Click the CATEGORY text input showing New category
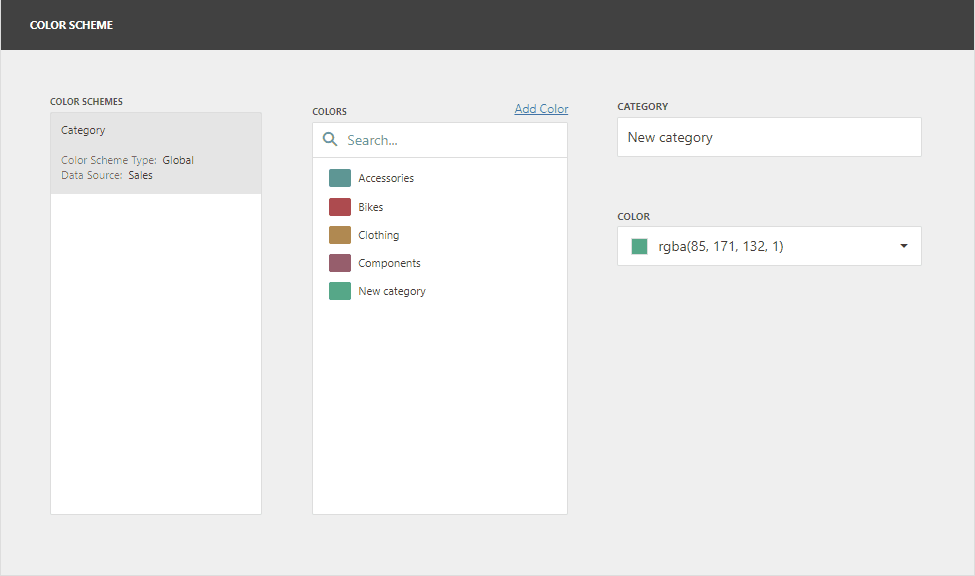 pyautogui.click(x=768, y=137)
